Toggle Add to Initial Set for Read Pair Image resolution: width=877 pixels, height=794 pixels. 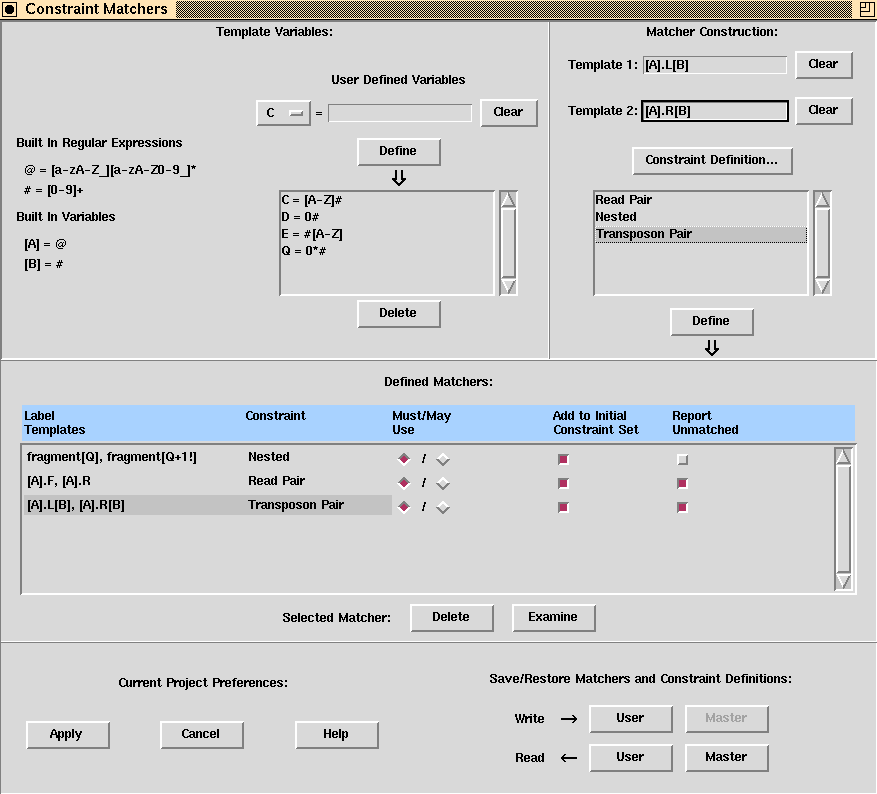click(x=563, y=484)
